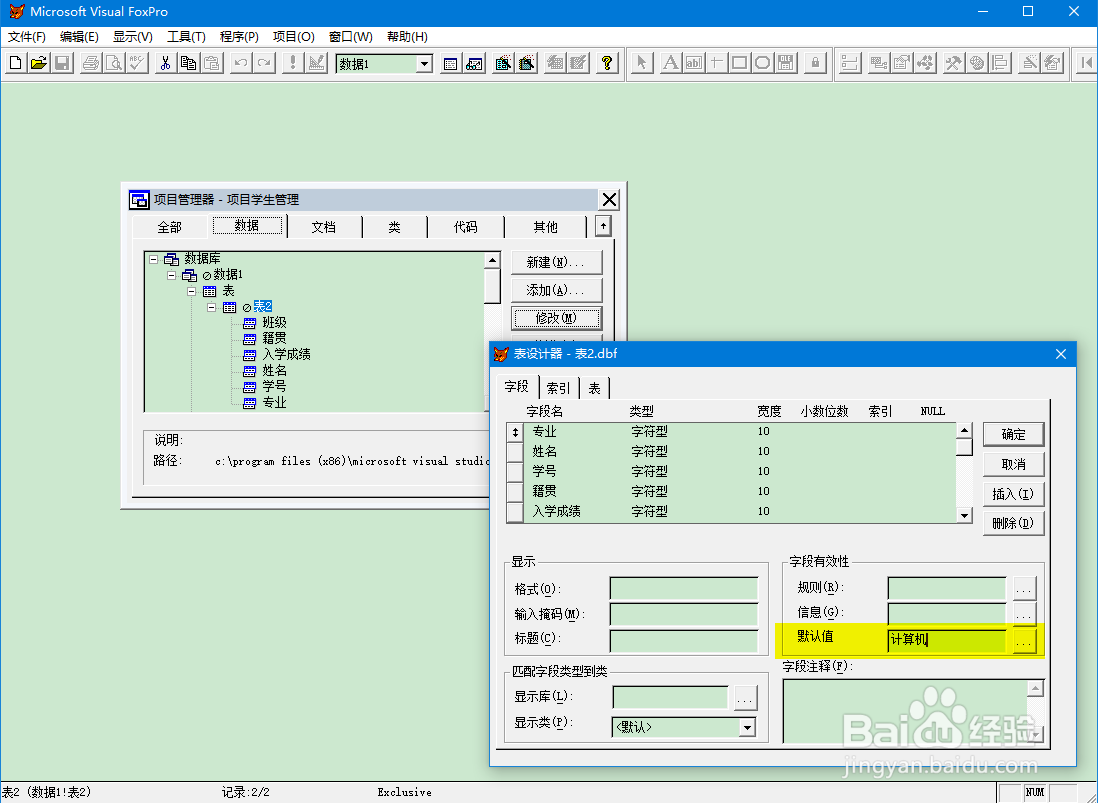Switch to the 索引 tab in Table Designer
Viewport: 1098px width, 803px height.
pyautogui.click(x=559, y=388)
